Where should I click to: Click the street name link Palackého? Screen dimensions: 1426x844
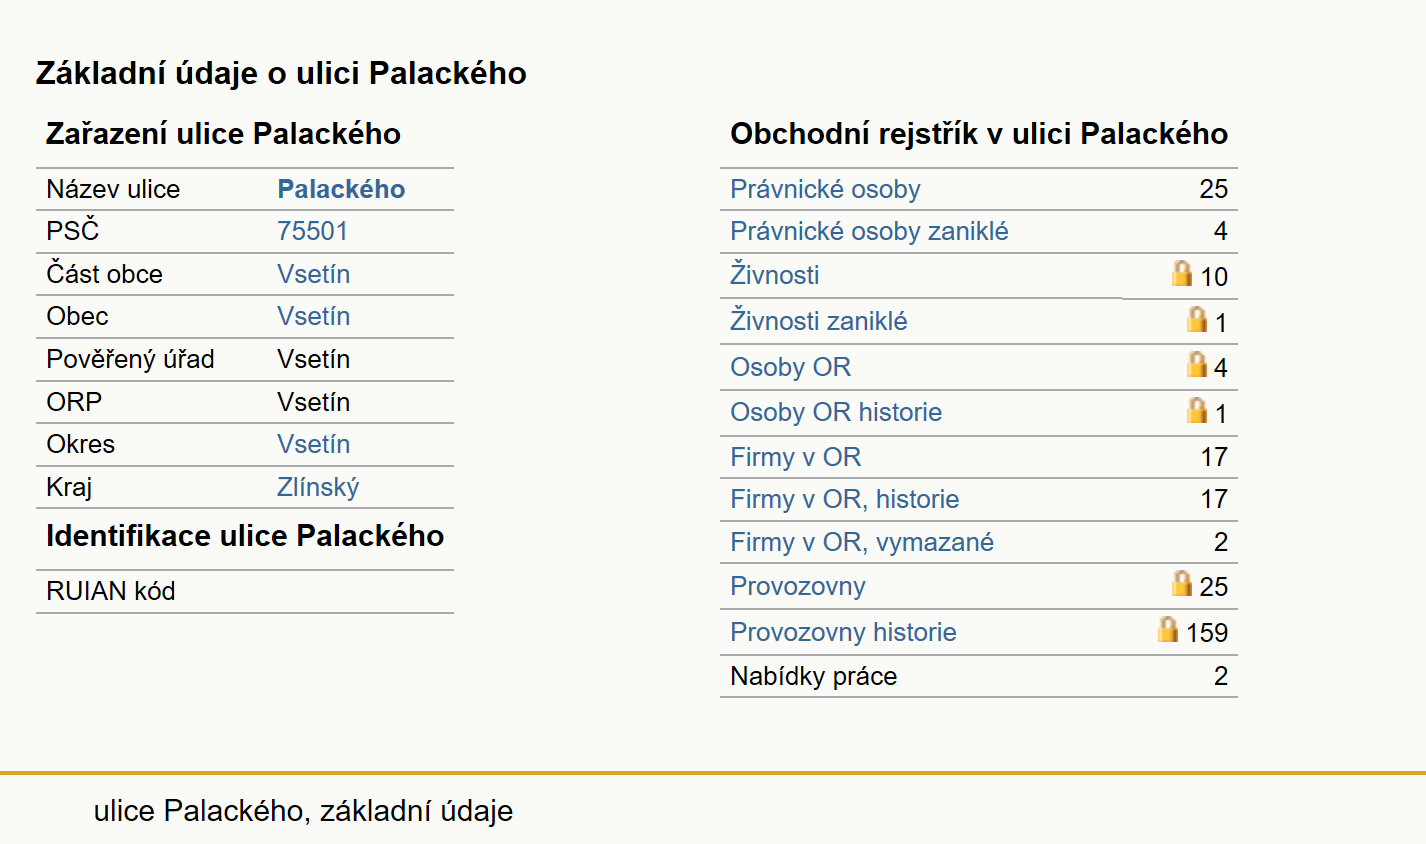coord(341,189)
